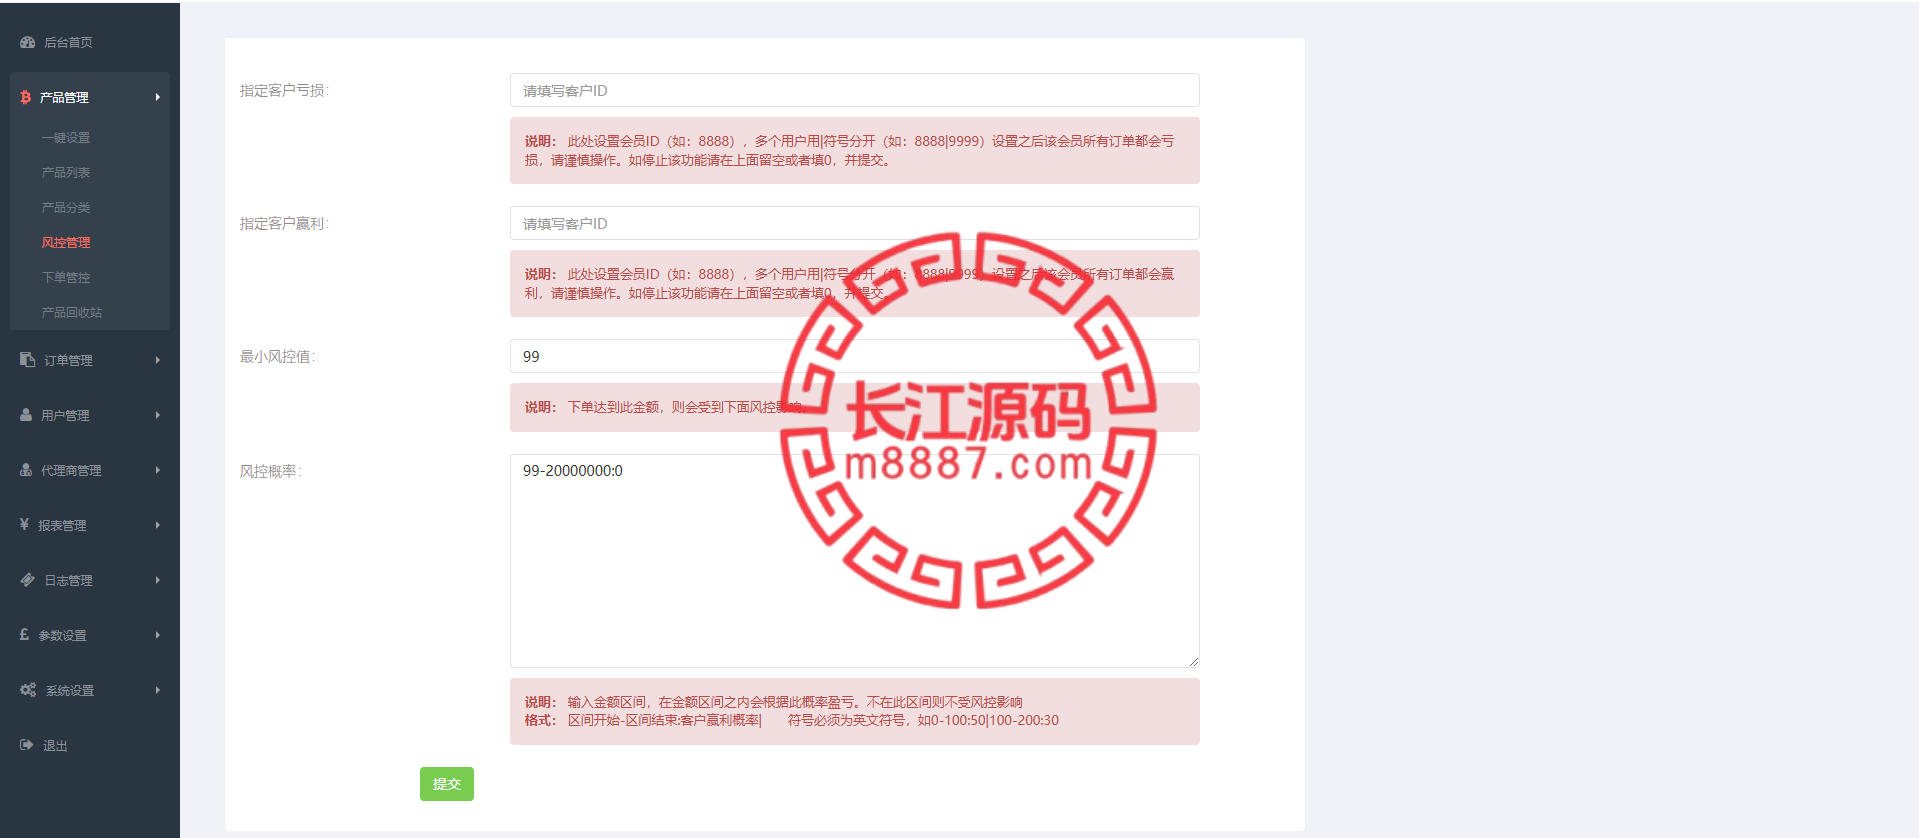
Task: Click the 风控概率 textarea
Action: tap(855, 561)
